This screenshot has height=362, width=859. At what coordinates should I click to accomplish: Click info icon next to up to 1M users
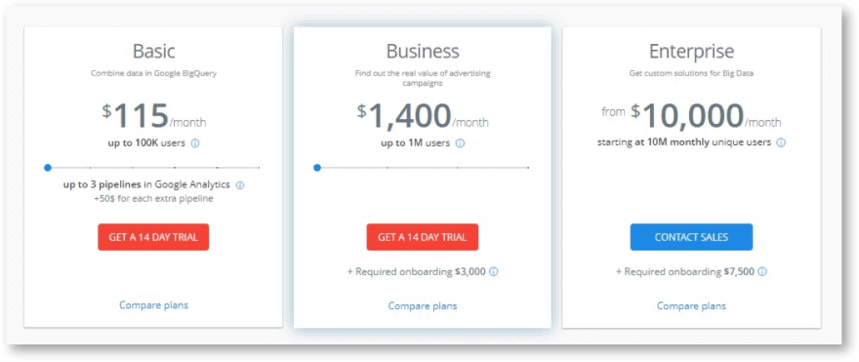click(460, 143)
